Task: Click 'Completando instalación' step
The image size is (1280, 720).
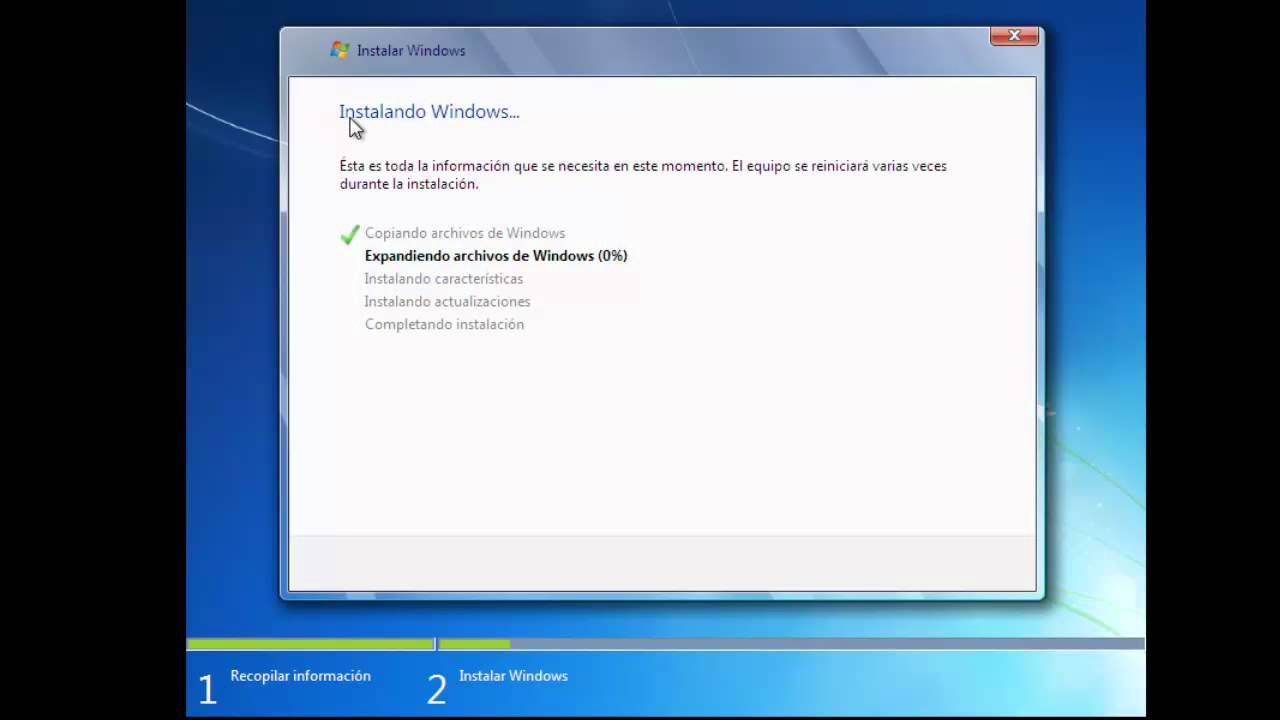Action: [x=445, y=325]
